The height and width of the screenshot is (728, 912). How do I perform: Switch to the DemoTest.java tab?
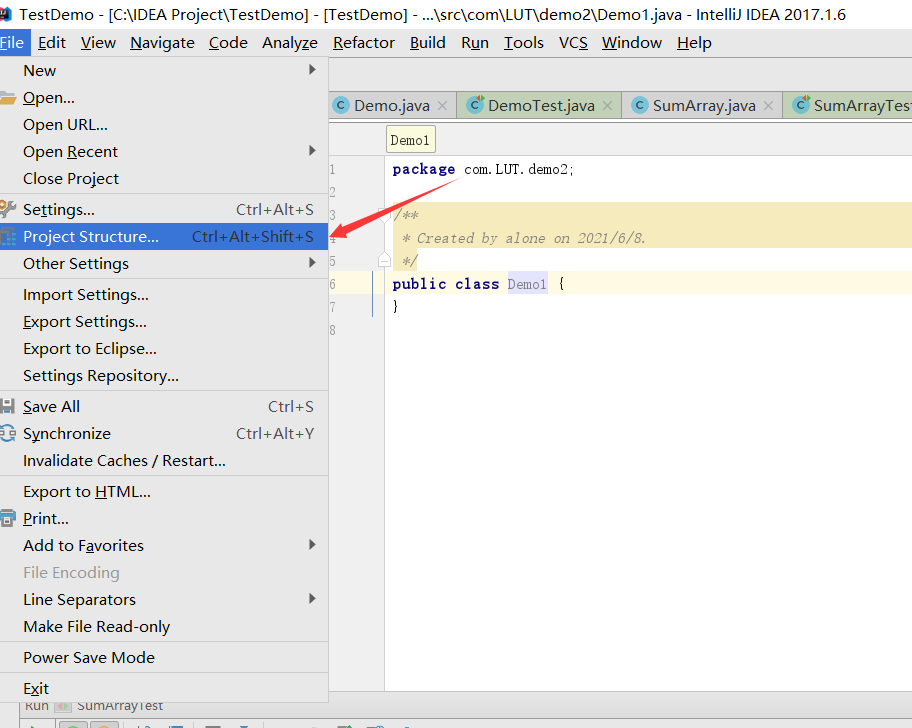[541, 105]
